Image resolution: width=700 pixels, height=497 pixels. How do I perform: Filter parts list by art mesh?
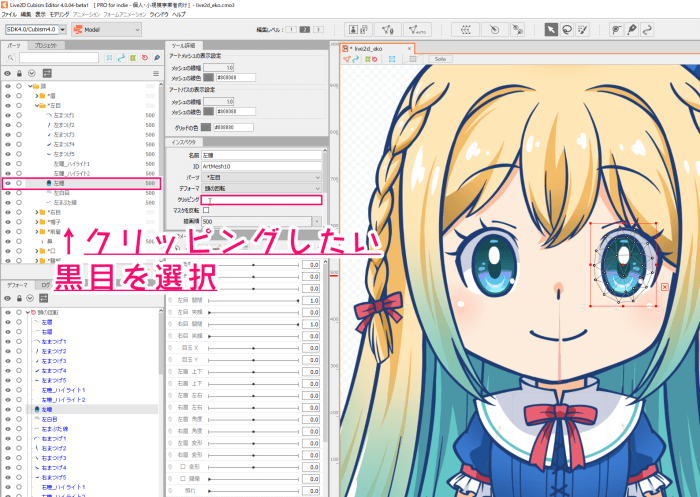(109, 58)
